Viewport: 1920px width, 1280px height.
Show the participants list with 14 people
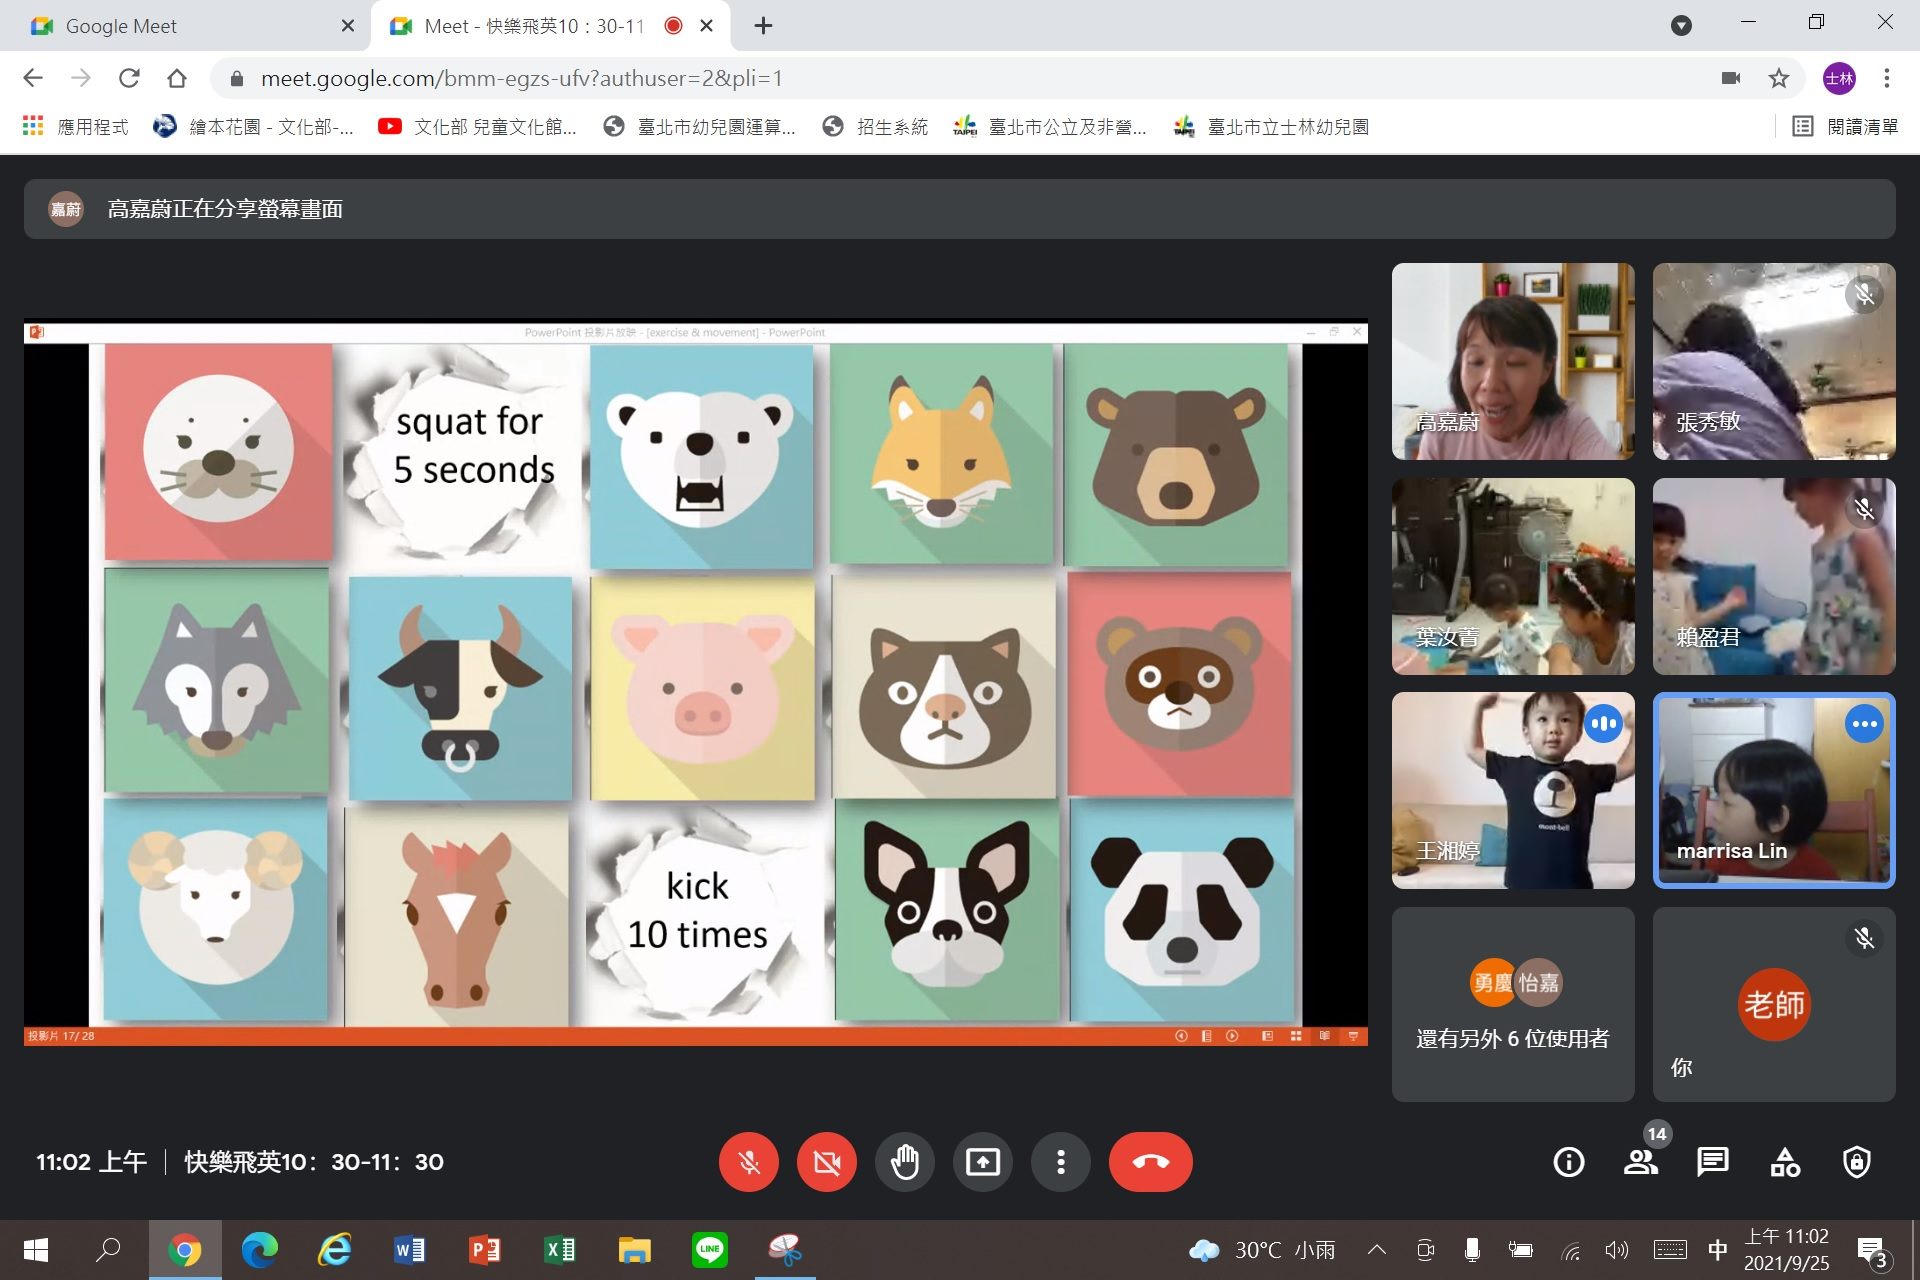coord(1641,1161)
